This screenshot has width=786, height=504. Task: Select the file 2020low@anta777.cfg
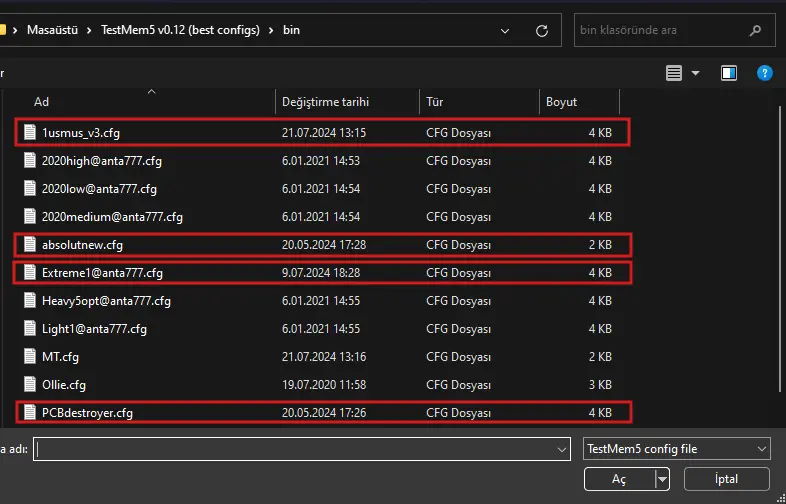click(99, 189)
